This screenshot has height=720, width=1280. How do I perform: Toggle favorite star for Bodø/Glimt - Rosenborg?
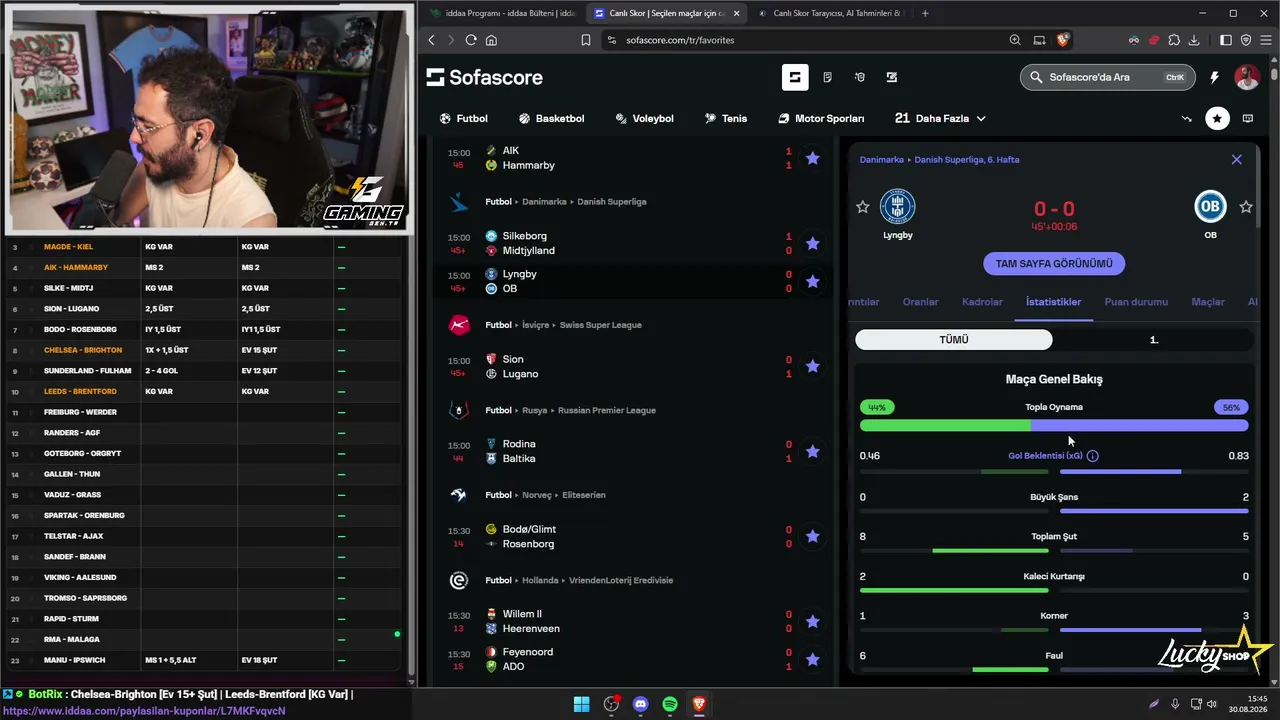(x=813, y=536)
